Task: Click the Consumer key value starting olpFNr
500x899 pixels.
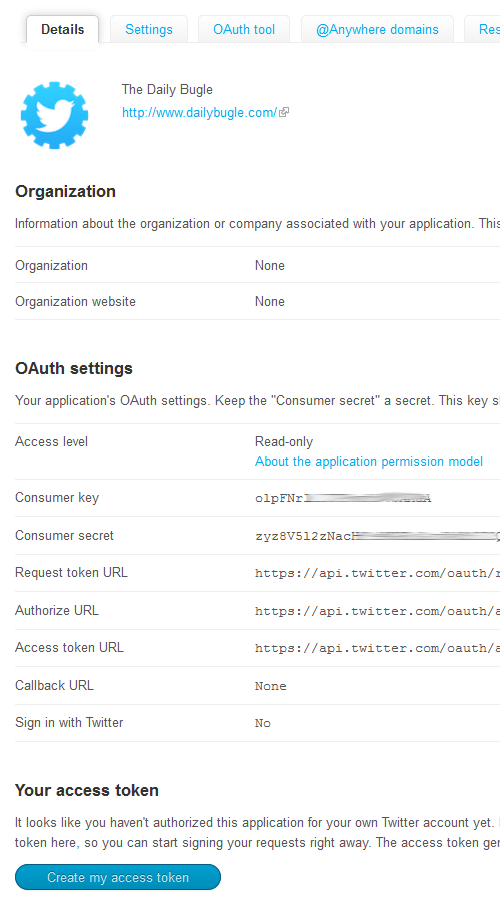Action: pyautogui.click(x=343, y=498)
